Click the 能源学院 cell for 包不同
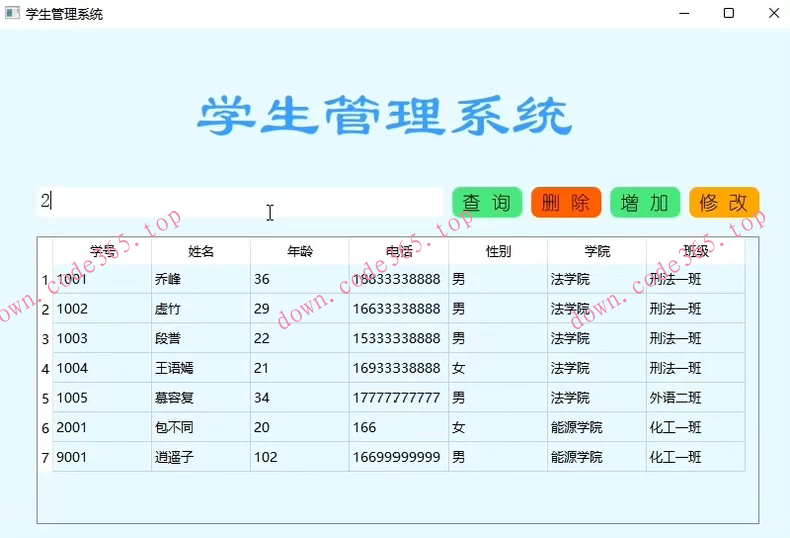The height and width of the screenshot is (538, 790). tap(597, 428)
